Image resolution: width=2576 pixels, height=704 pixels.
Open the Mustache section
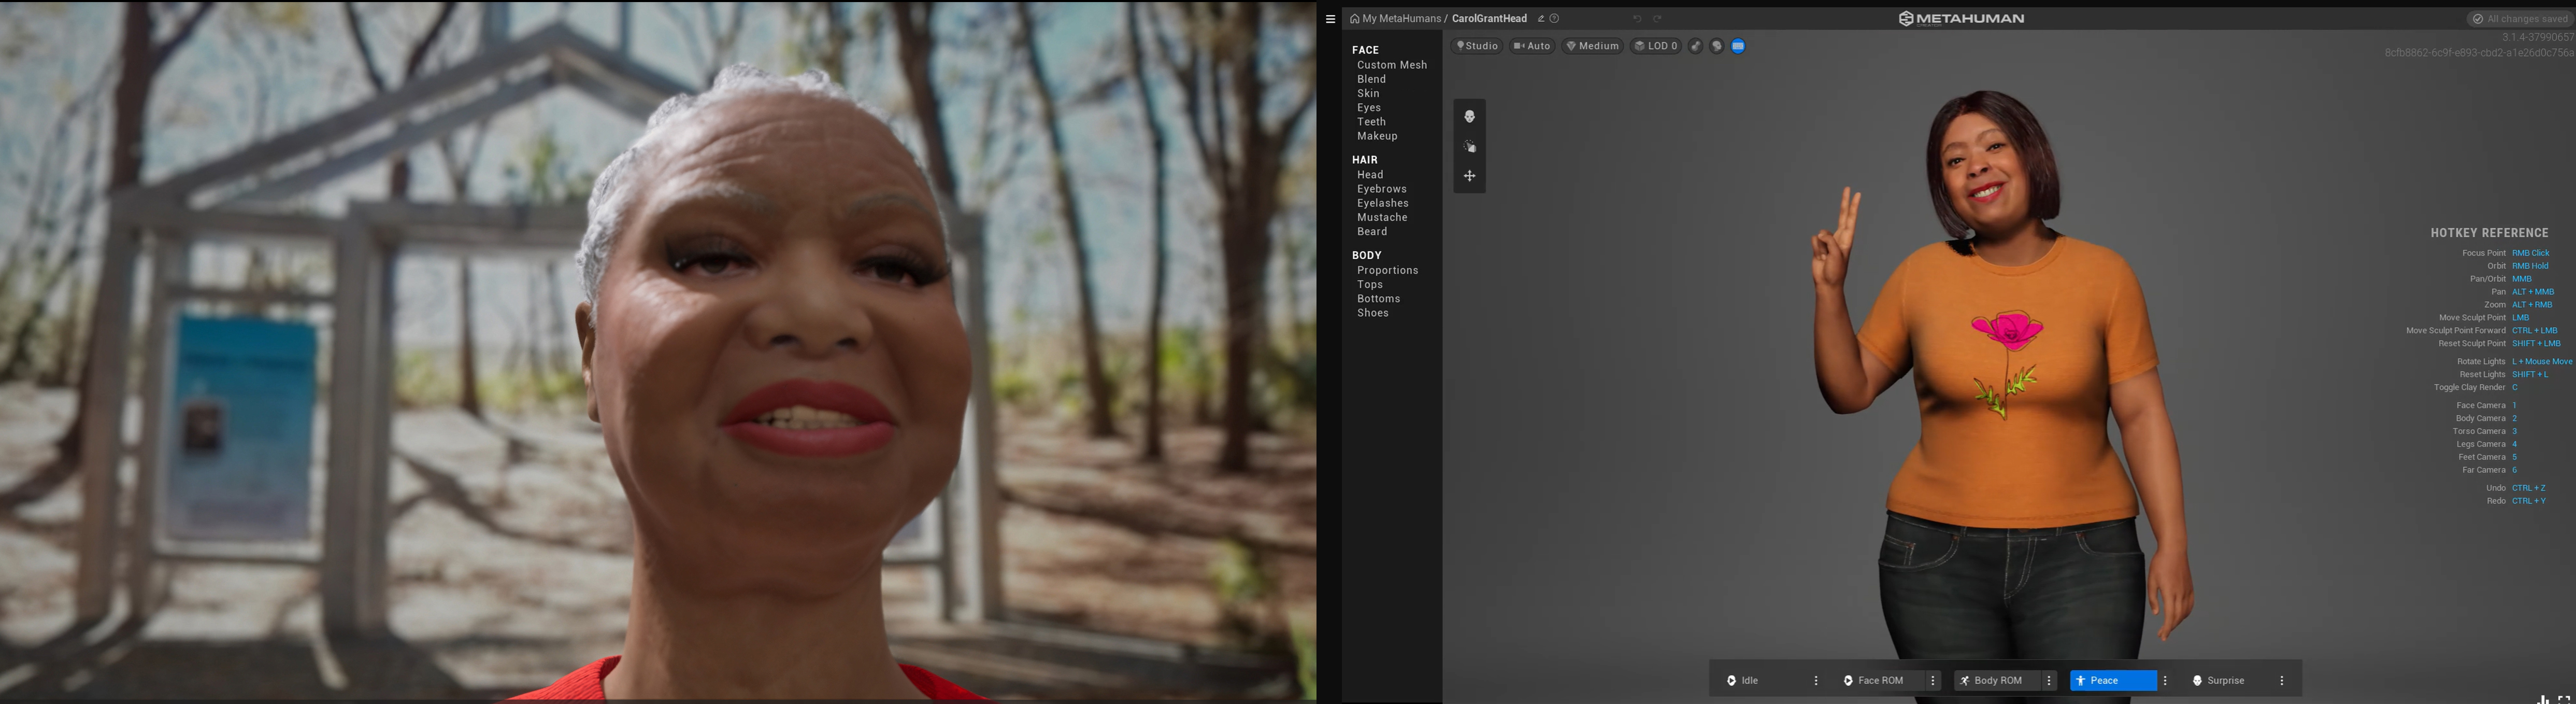[x=1382, y=217]
